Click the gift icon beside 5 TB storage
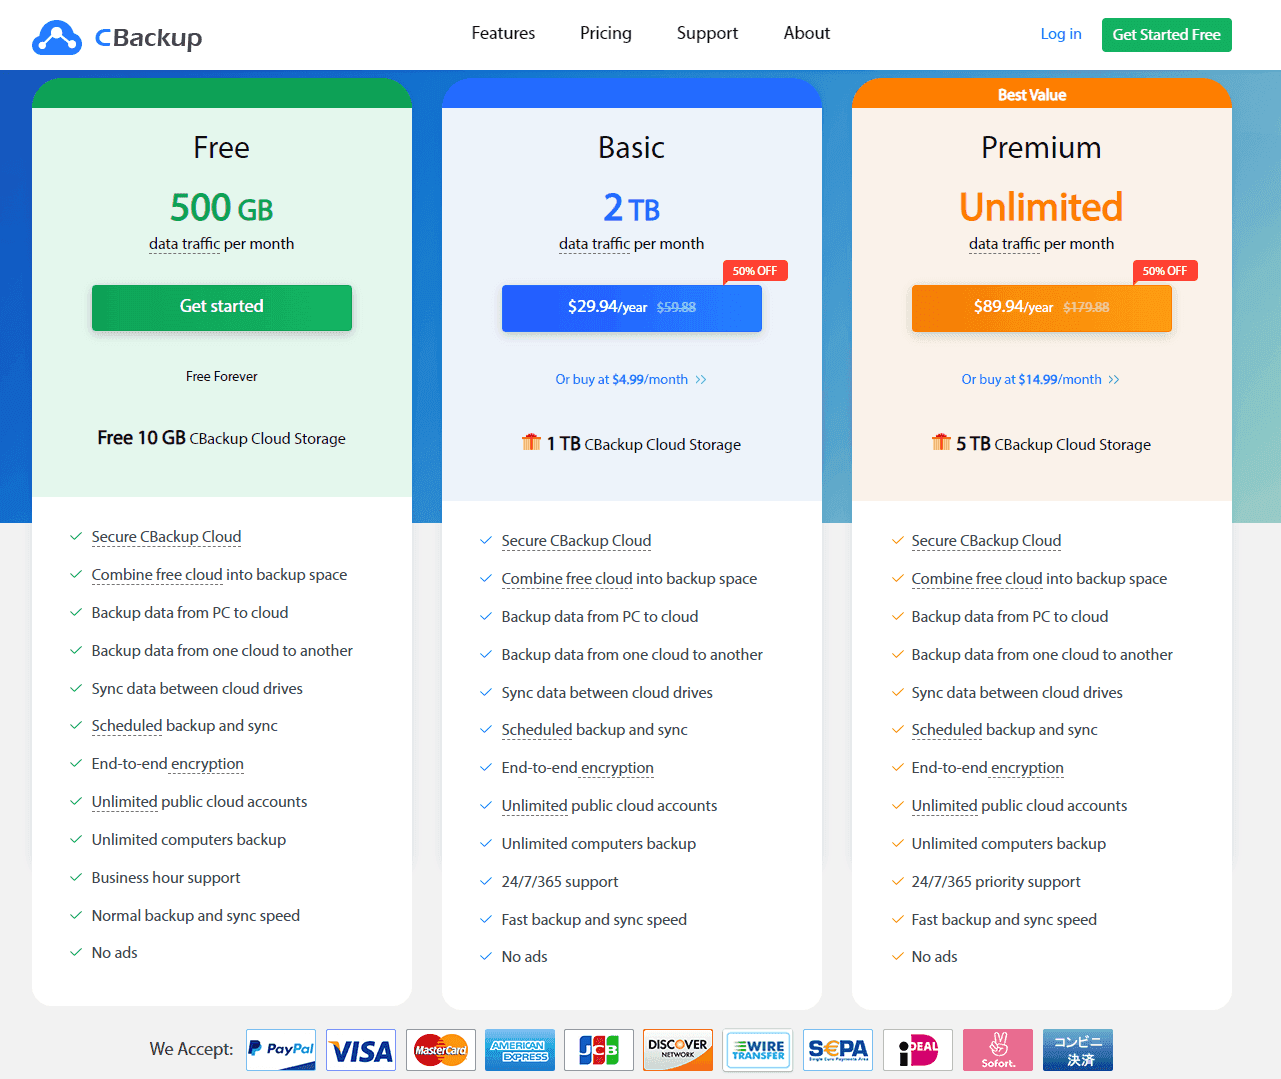This screenshot has width=1281, height=1079. coord(941,442)
